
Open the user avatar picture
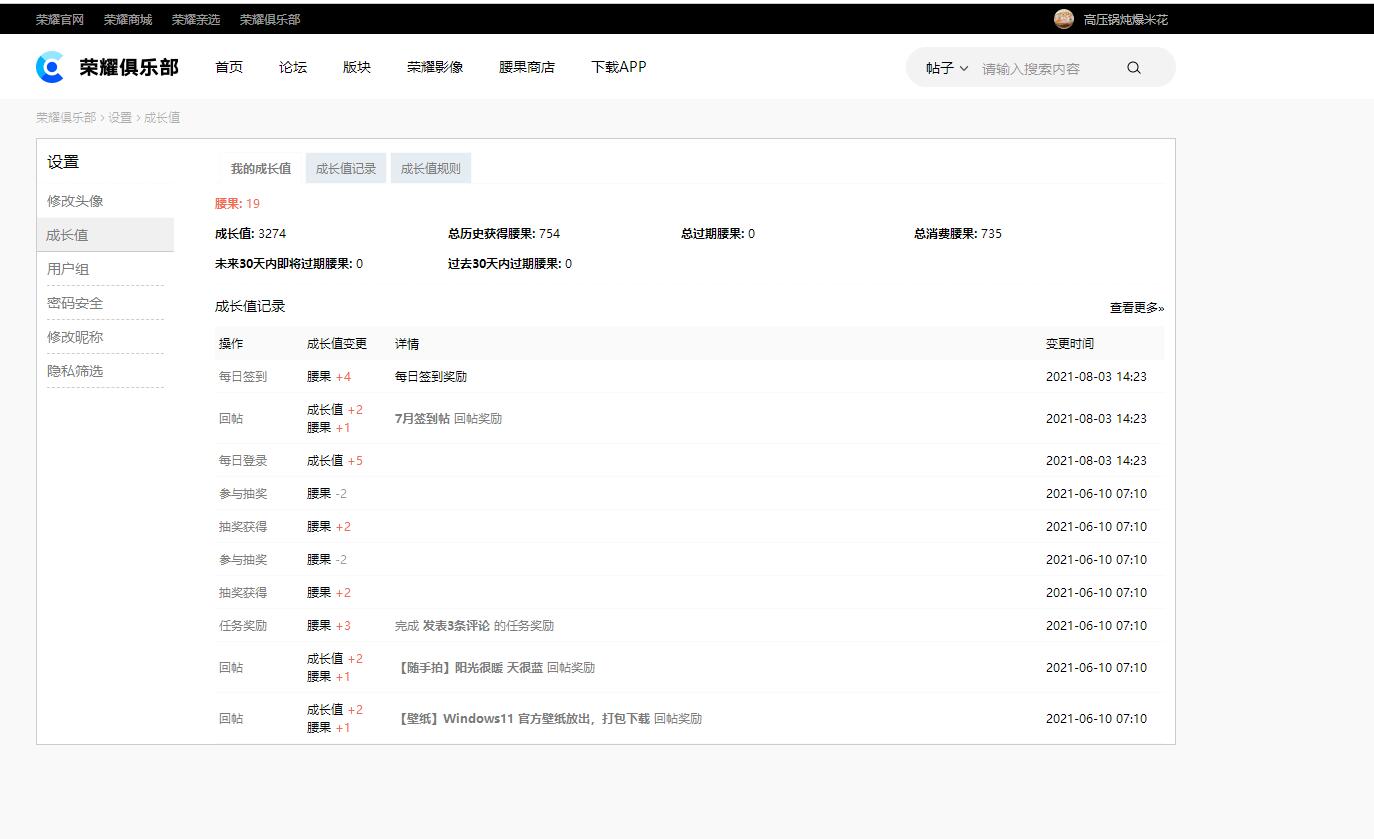click(x=1064, y=19)
